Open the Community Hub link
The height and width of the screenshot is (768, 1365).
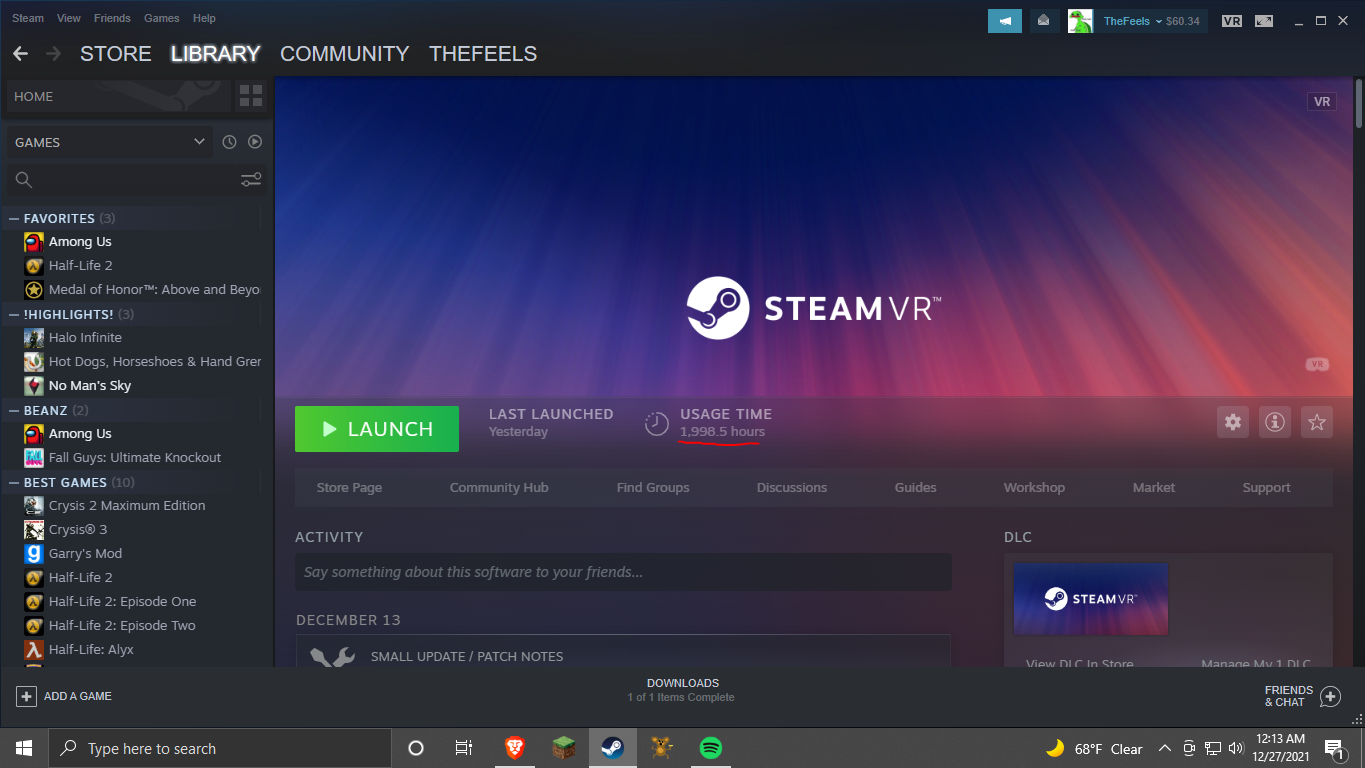point(499,488)
